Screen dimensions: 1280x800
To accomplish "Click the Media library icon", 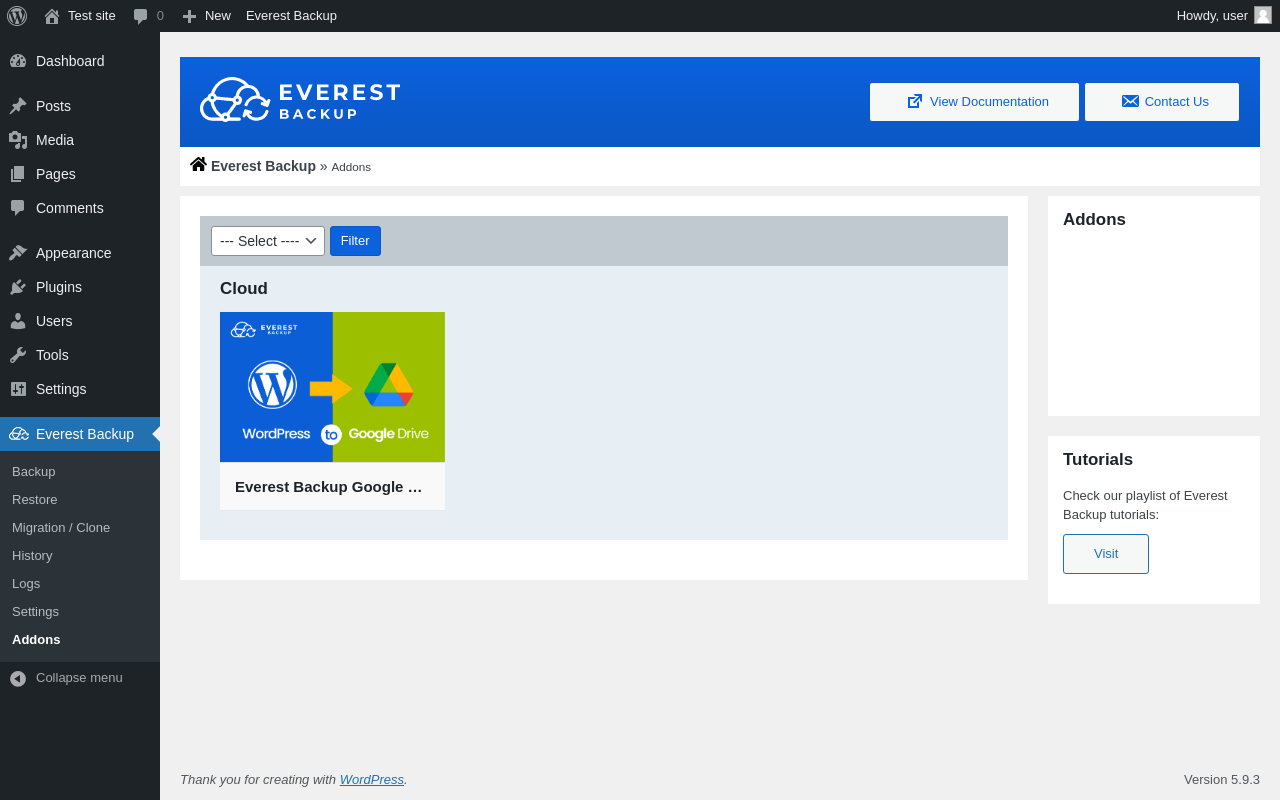I will click(18, 140).
